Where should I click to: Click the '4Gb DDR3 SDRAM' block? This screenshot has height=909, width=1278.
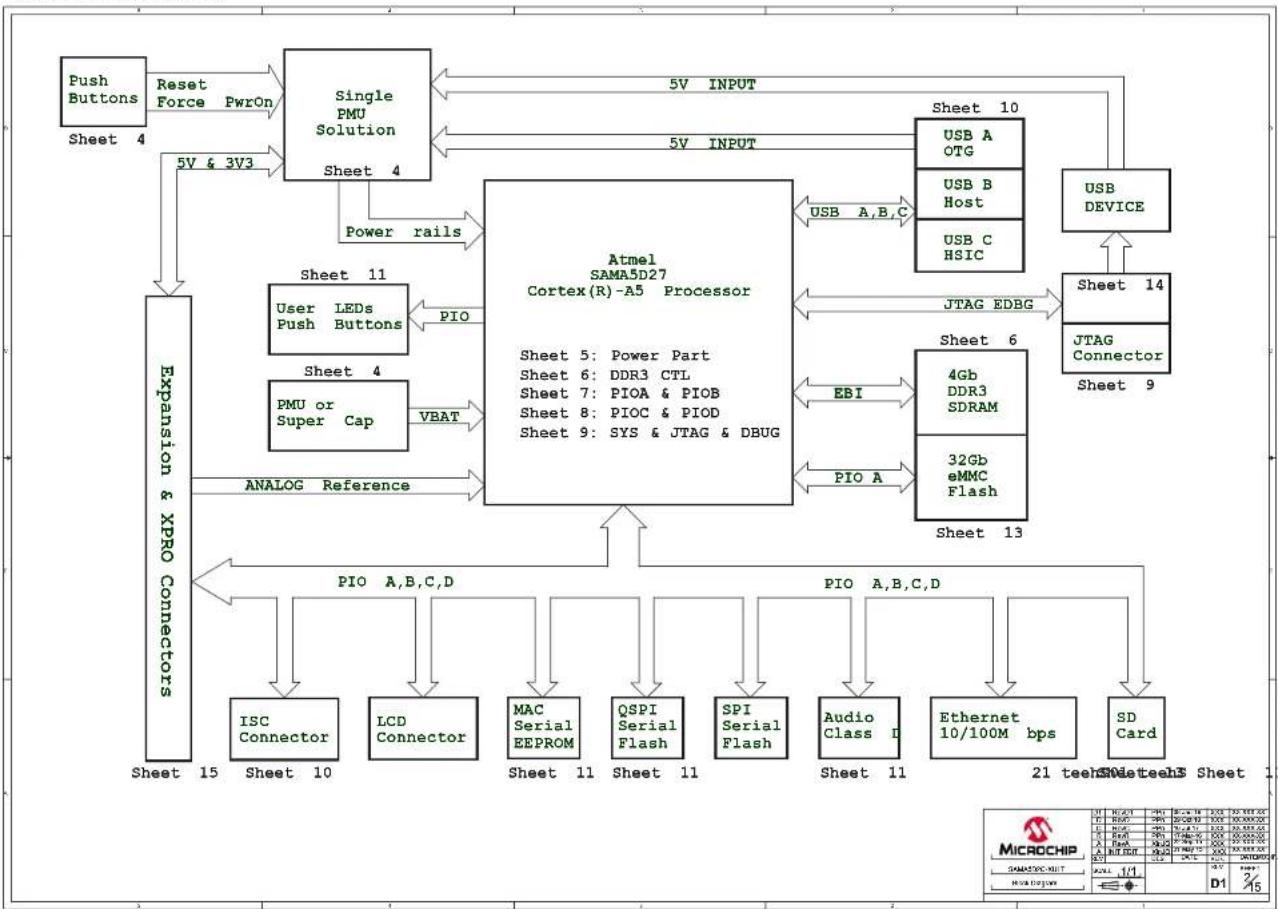click(x=970, y=391)
